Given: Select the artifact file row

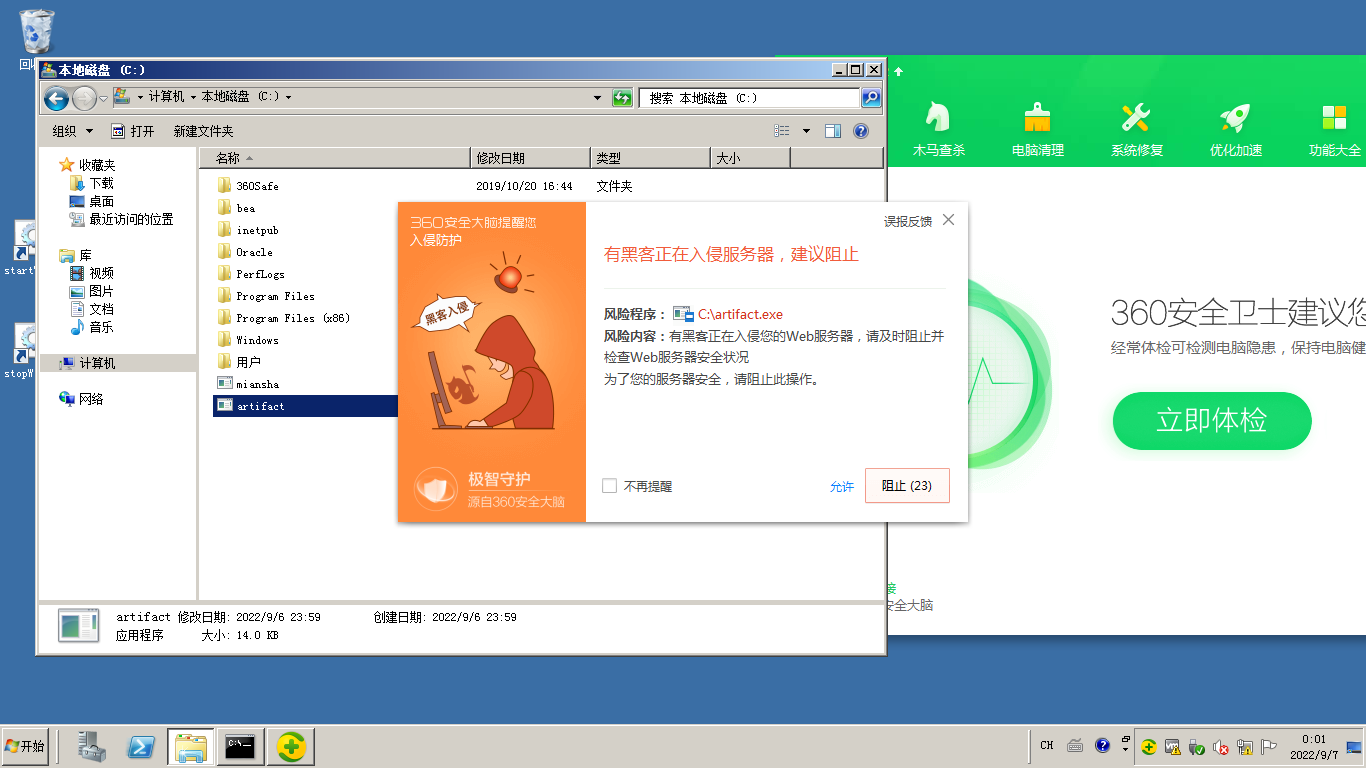Looking at the screenshot, I should 306,406.
